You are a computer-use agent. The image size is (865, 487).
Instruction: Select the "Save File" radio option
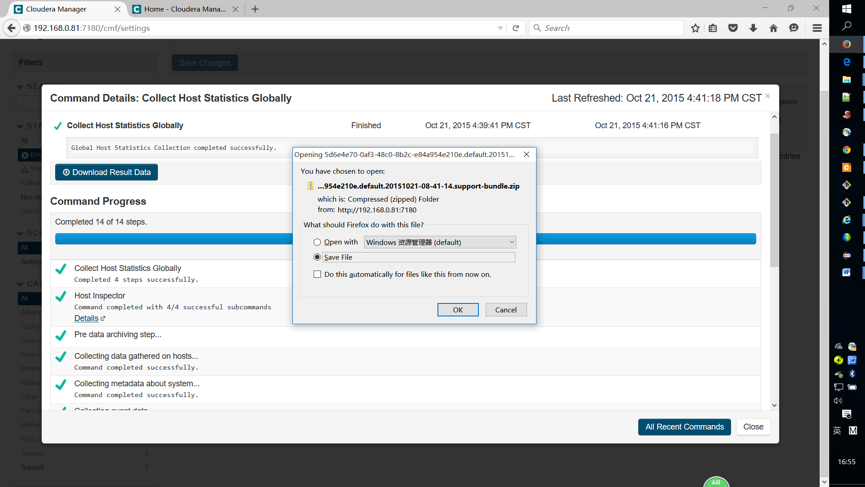click(x=318, y=257)
